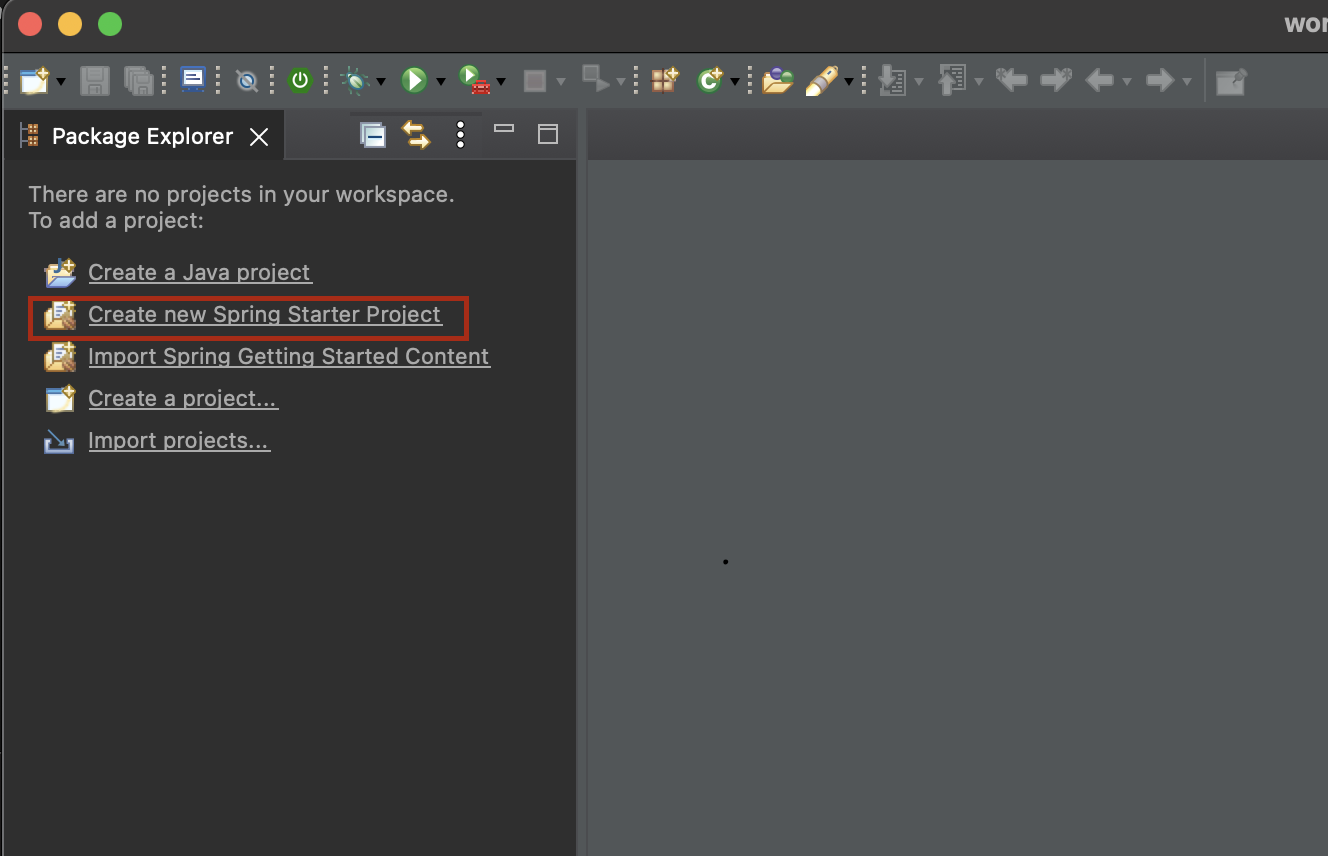The height and width of the screenshot is (856, 1328).
Task: Click the Save floppy disk icon
Action: (x=95, y=81)
